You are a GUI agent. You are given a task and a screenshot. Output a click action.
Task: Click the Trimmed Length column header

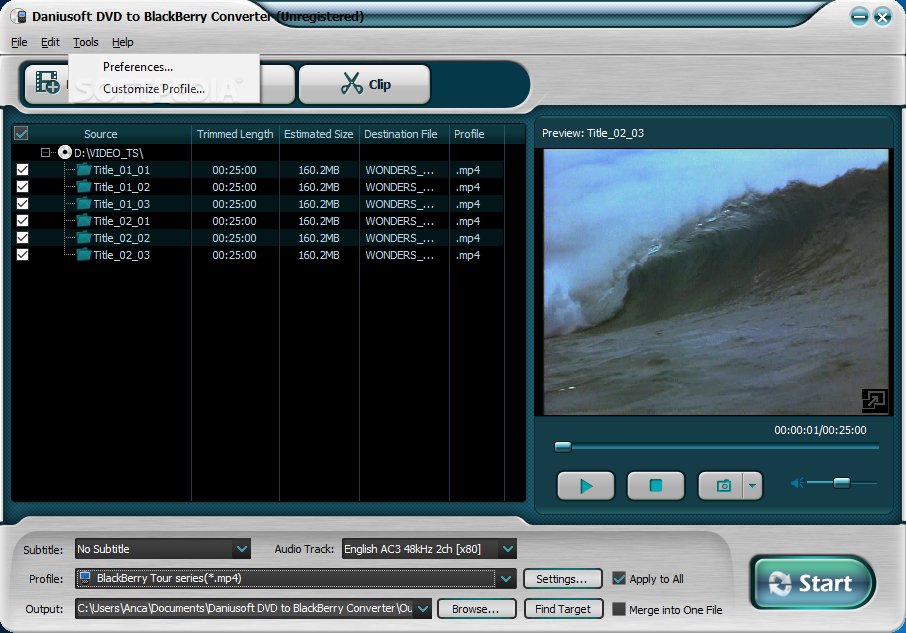(x=235, y=134)
